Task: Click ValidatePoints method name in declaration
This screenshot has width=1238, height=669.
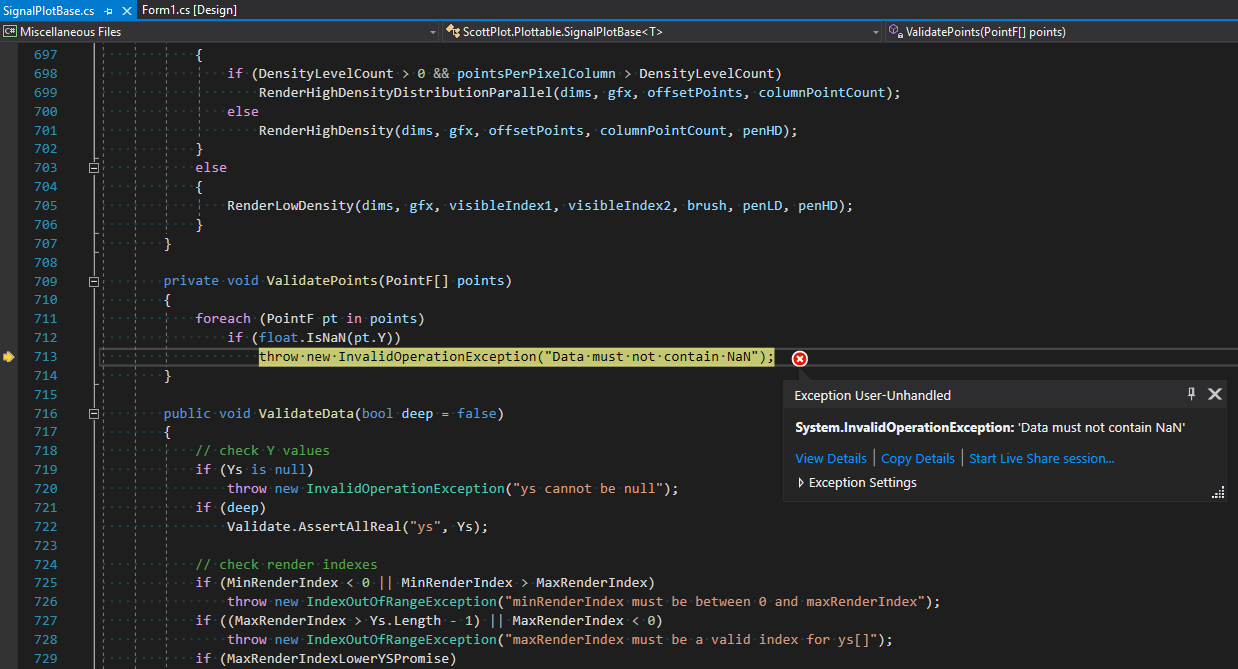Action: (322, 281)
